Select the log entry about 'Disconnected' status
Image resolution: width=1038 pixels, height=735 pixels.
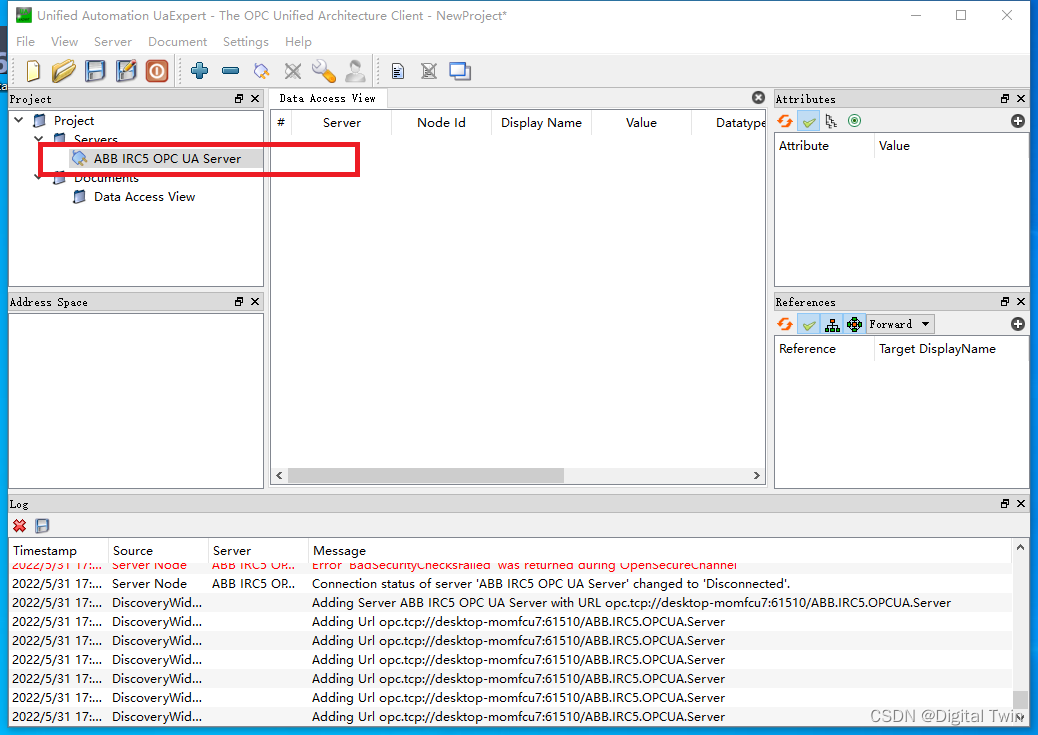[510, 583]
